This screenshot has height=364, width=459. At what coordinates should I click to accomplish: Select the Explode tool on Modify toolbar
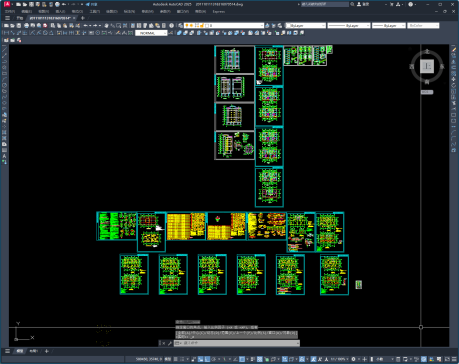(x=454, y=150)
